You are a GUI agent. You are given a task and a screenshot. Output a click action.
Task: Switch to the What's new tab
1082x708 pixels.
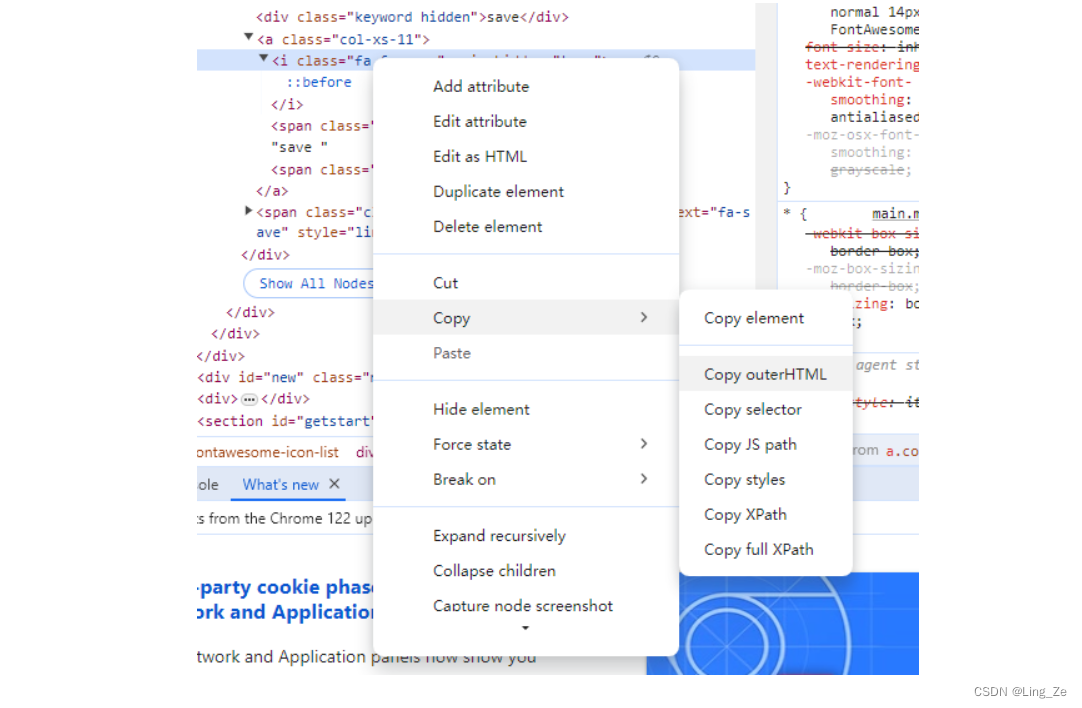coord(280,484)
